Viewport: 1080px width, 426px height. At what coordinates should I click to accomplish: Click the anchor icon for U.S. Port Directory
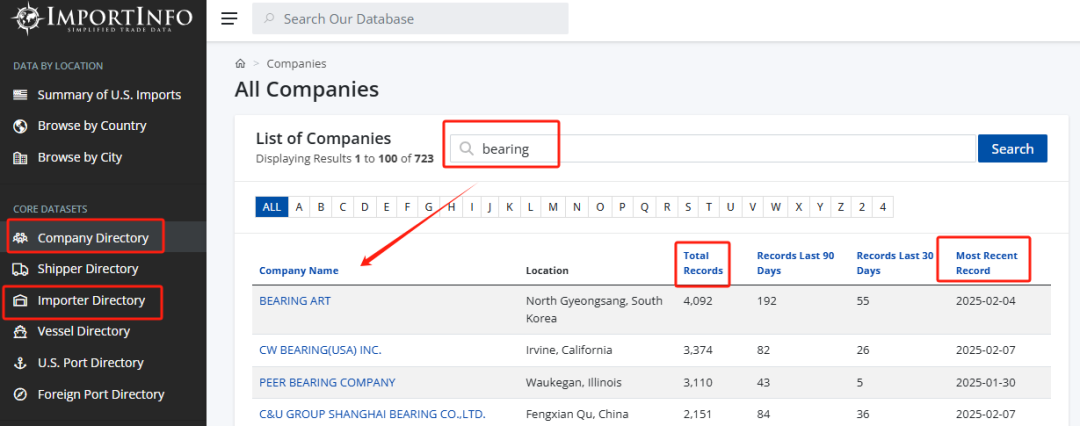tap(19, 363)
